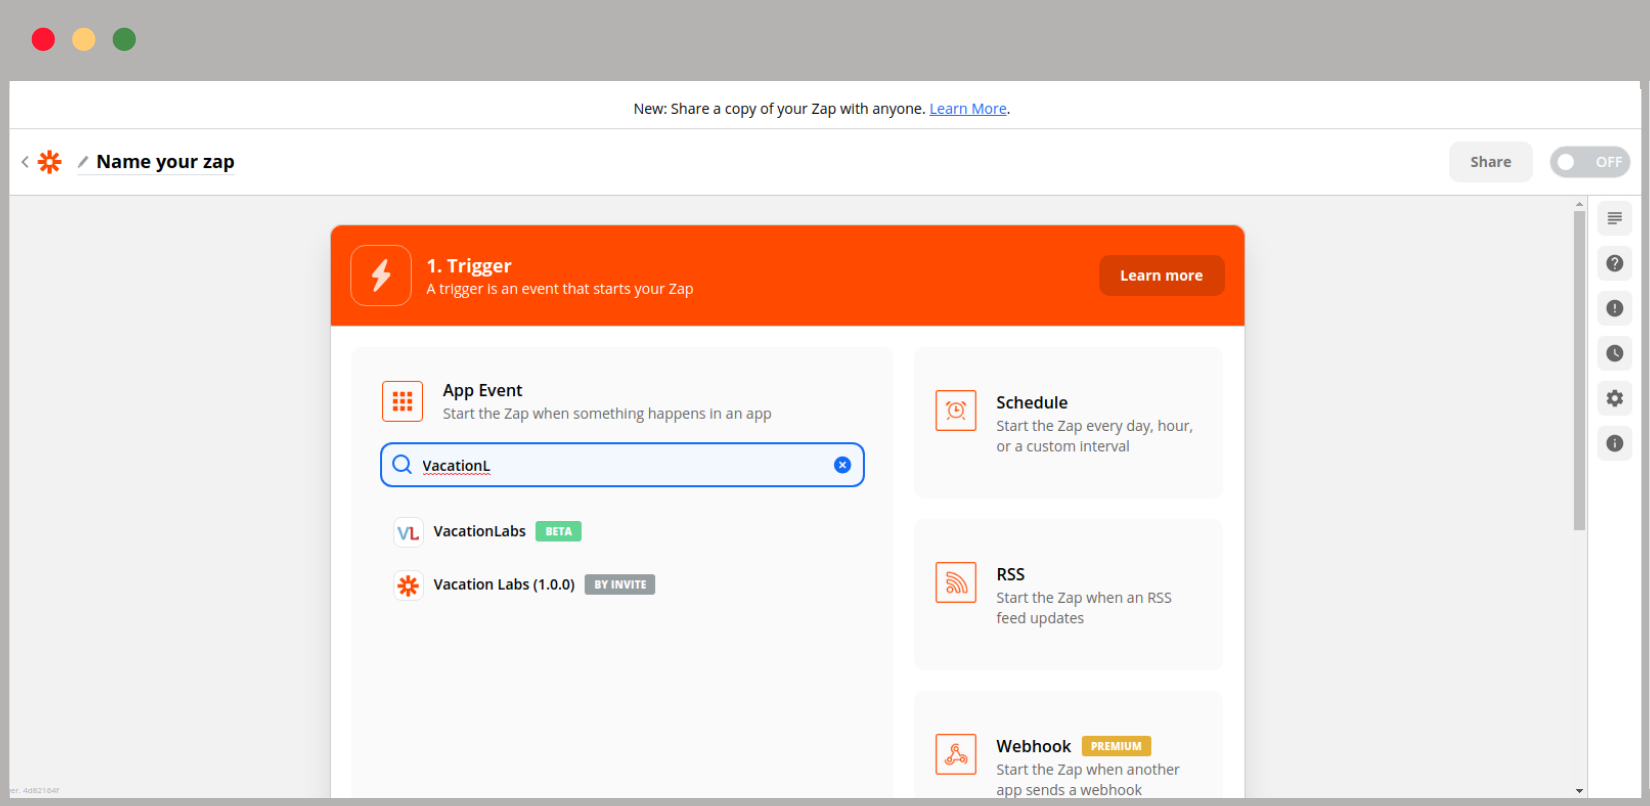Open the help question mark icon
This screenshot has width=1650, height=806.
pyautogui.click(x=1614, y=264)
